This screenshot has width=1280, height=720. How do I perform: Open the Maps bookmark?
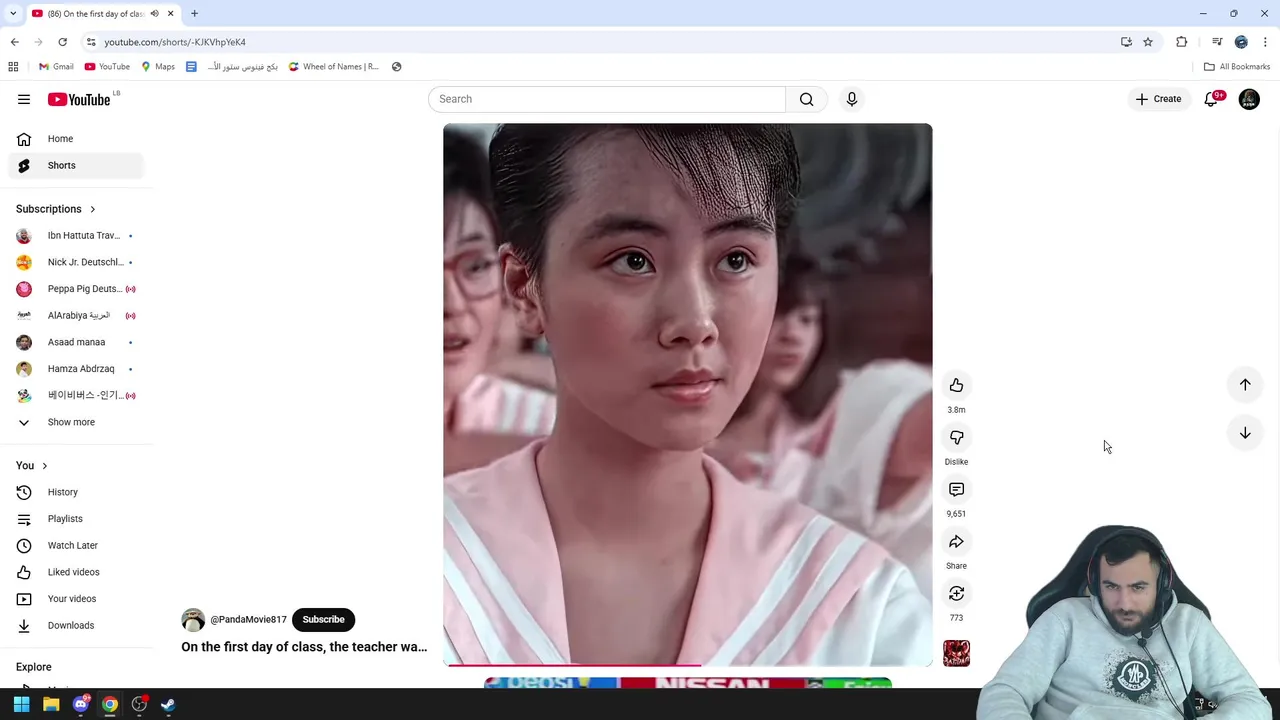158,67
